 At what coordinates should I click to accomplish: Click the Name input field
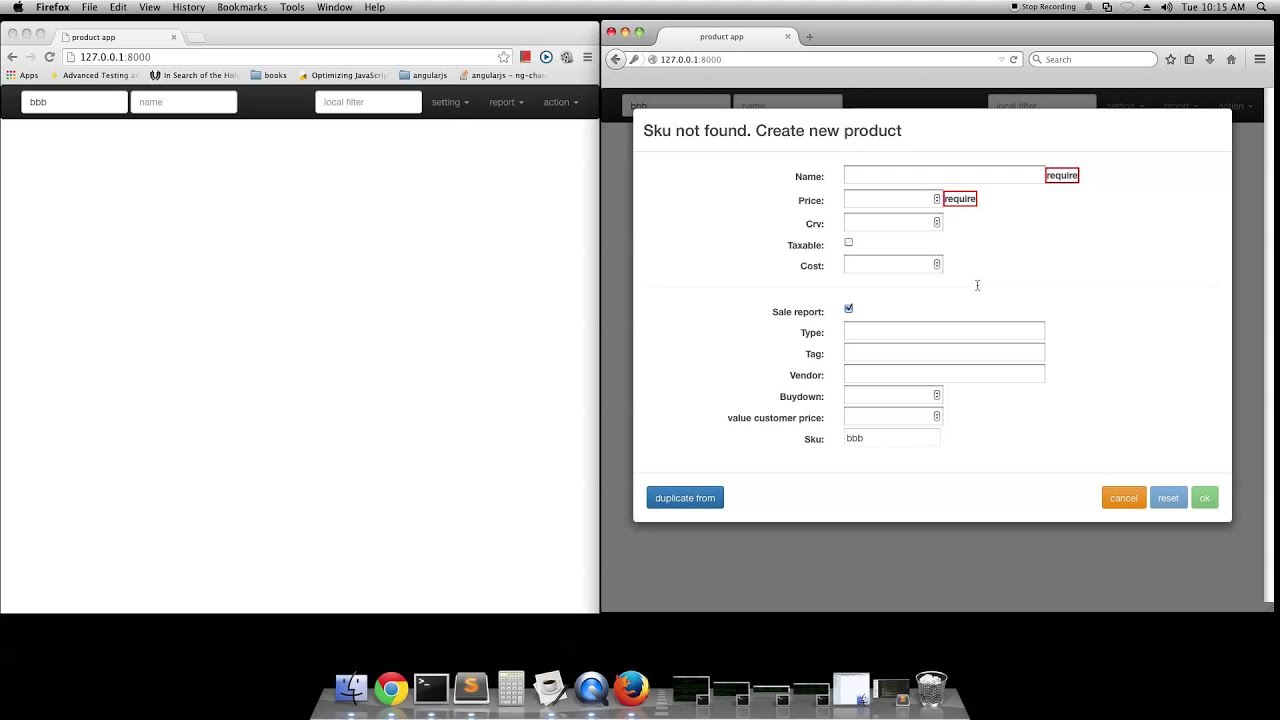tap(944, 175)
